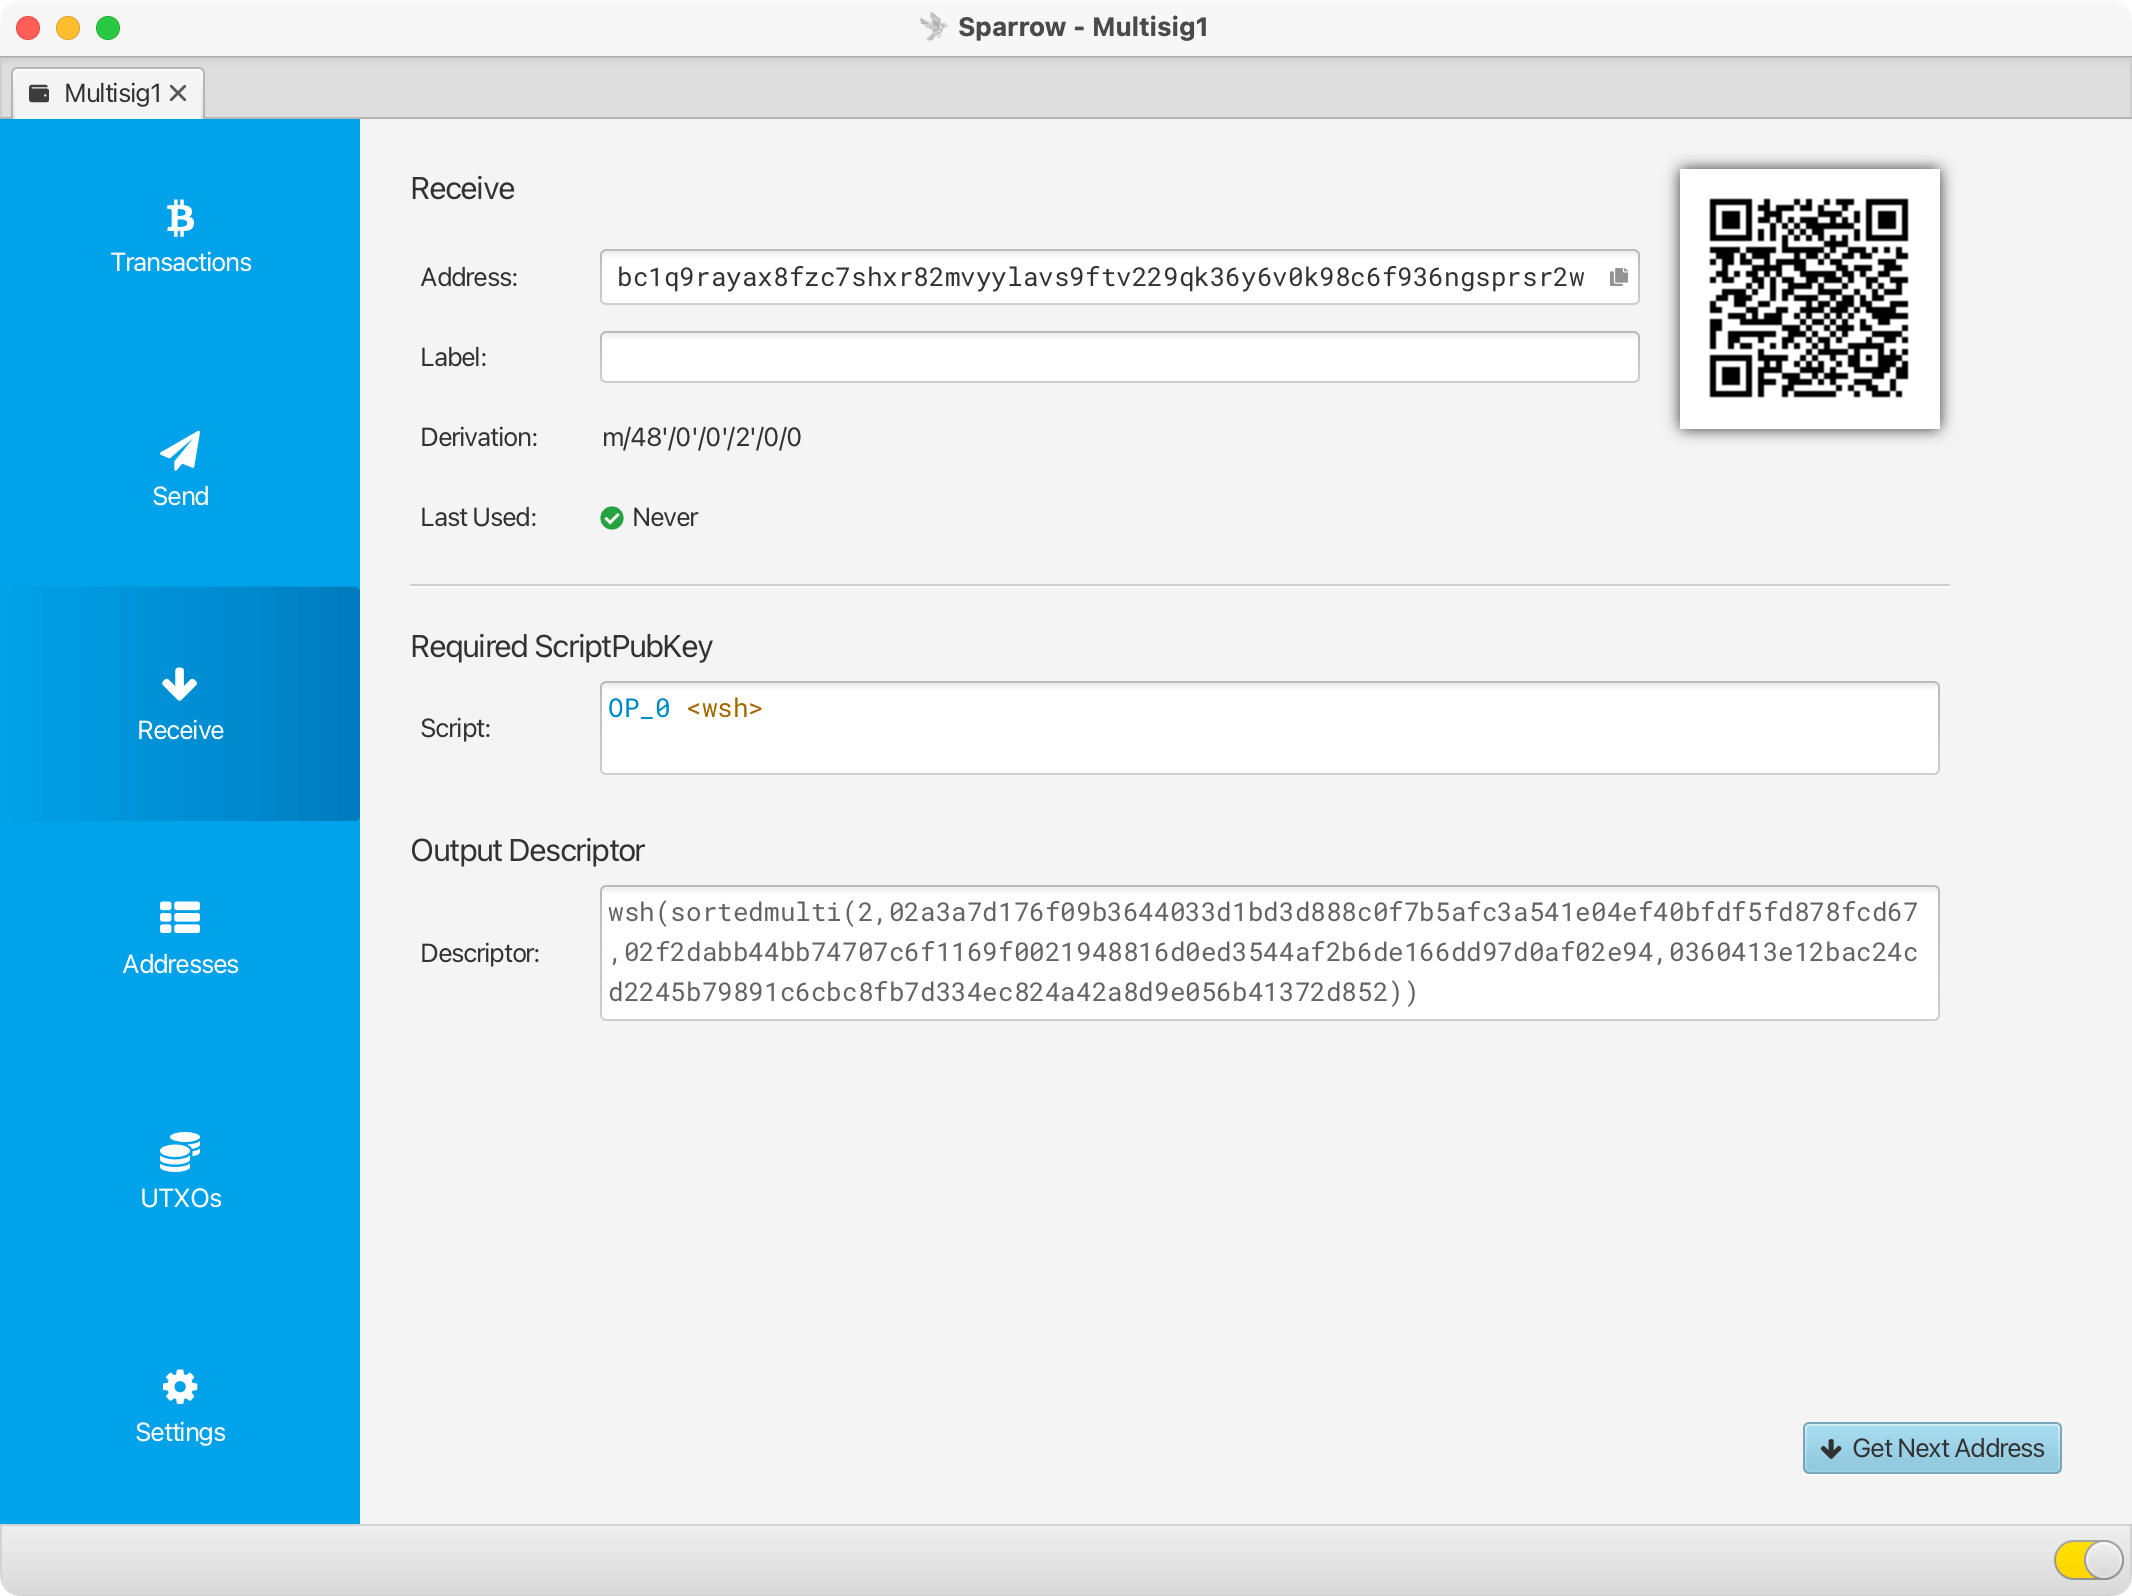
Task: Switch to the Multisig1 wallet tab
Action: click(x=112, y=93)
